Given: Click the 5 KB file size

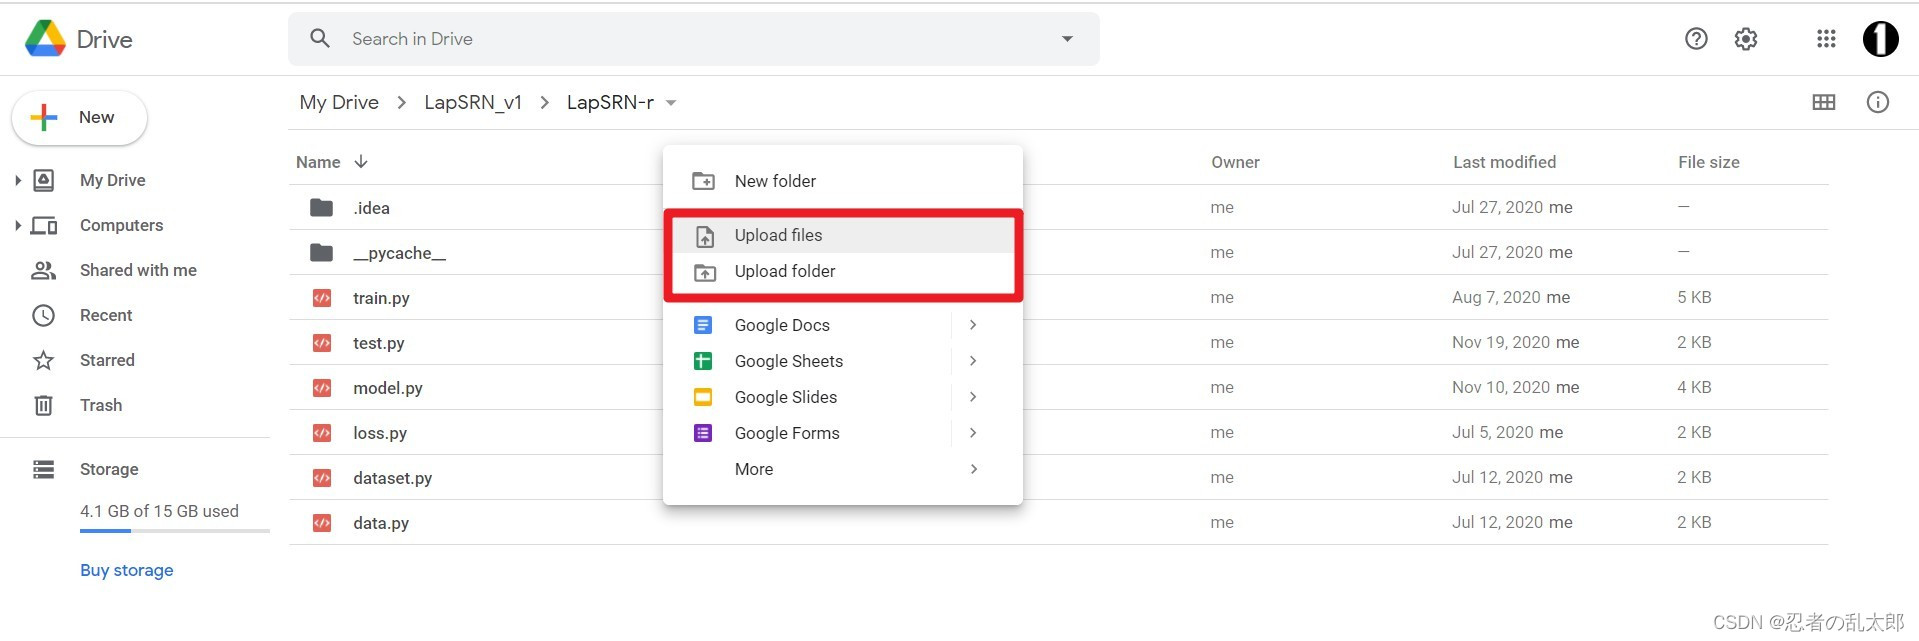Looking at the screenshot, I should (x=1694, y=297).
